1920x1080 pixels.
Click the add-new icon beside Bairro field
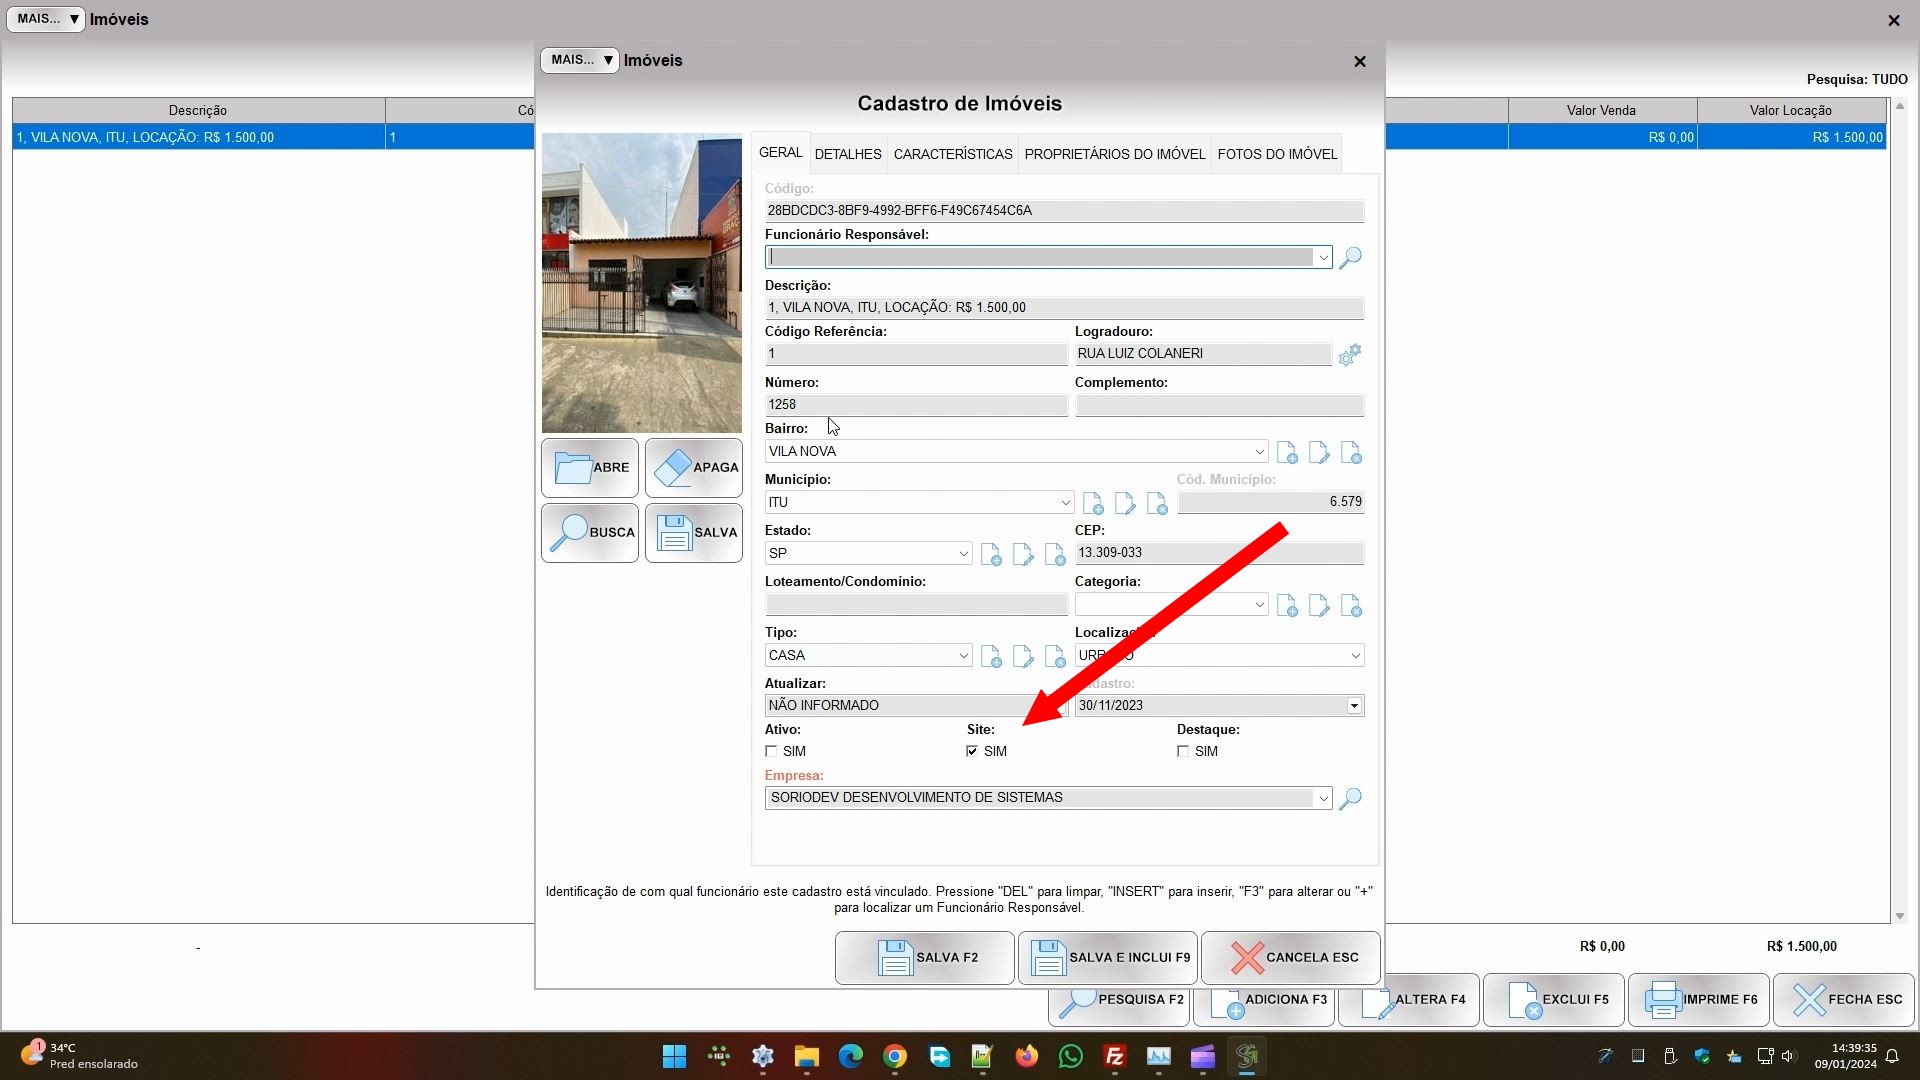click(x=1287, y=453)
